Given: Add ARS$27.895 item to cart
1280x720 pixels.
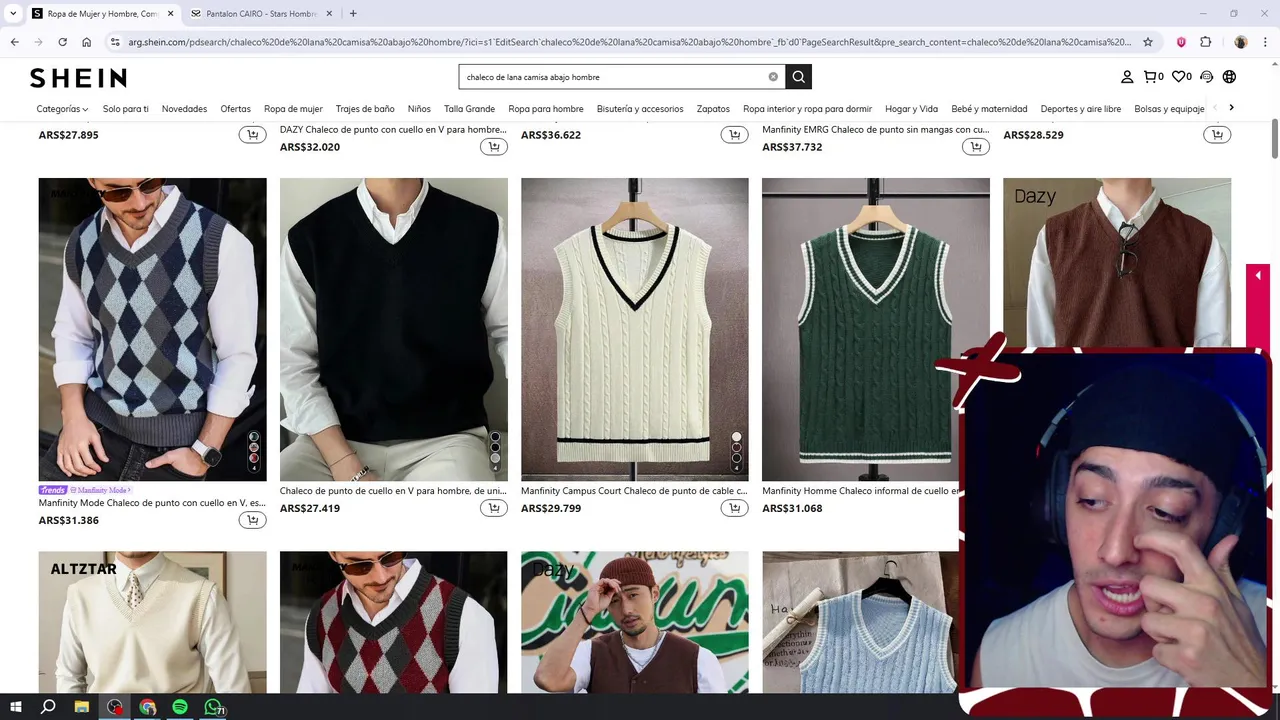Looking at the screenshot, I should coord(252,135).
